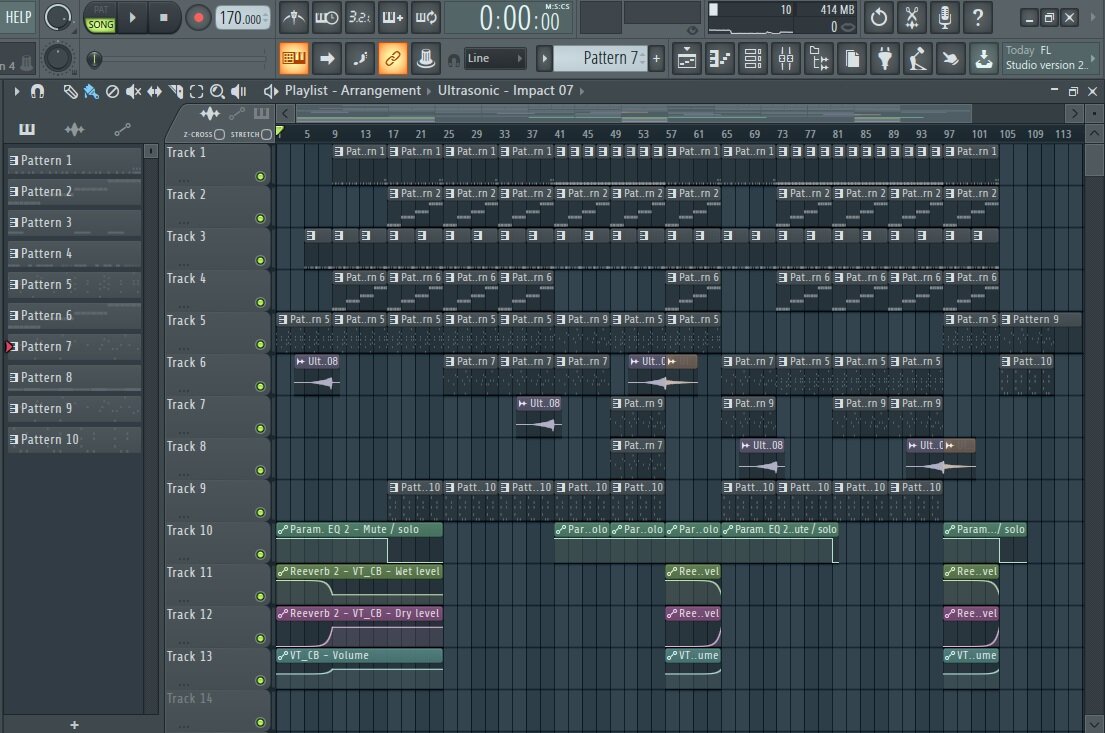Stop playback with the stop button
The width and height of the screenshot is (1105, 733).
pos(163,18)
